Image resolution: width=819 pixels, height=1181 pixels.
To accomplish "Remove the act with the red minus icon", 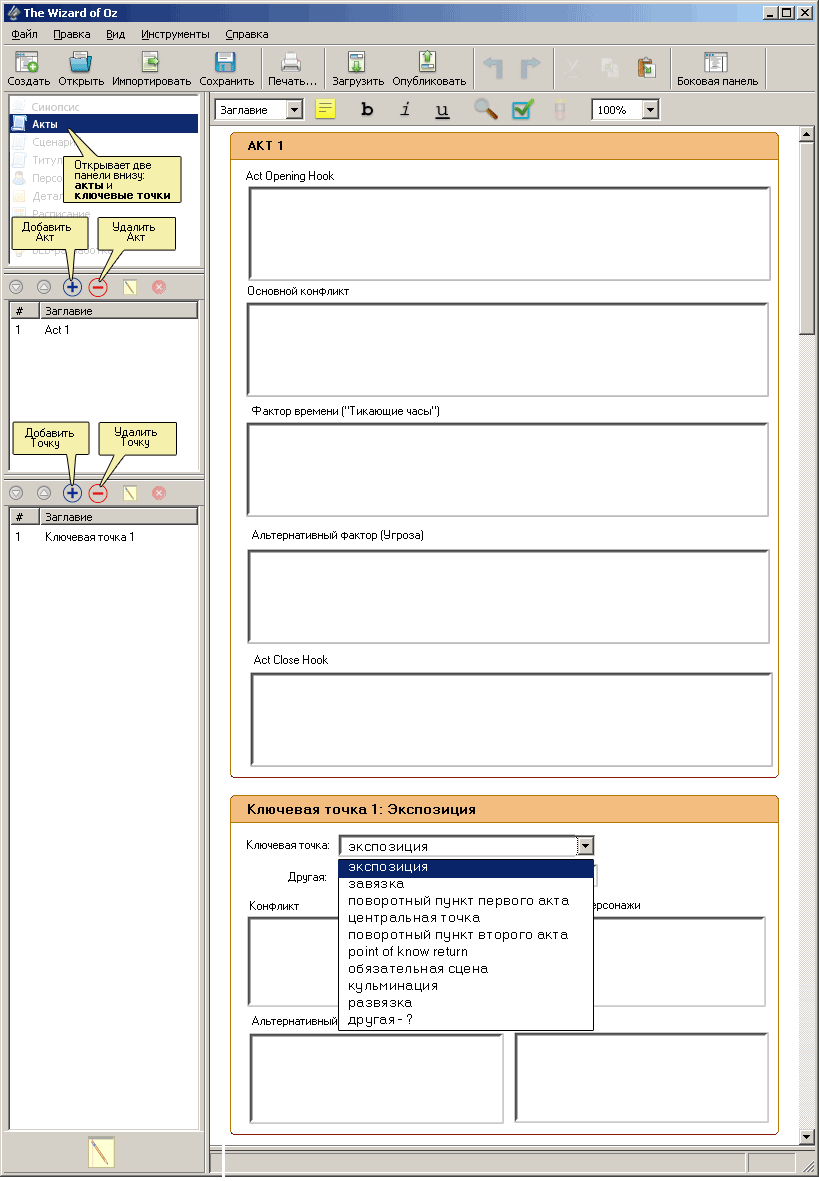I will point(98,287).
